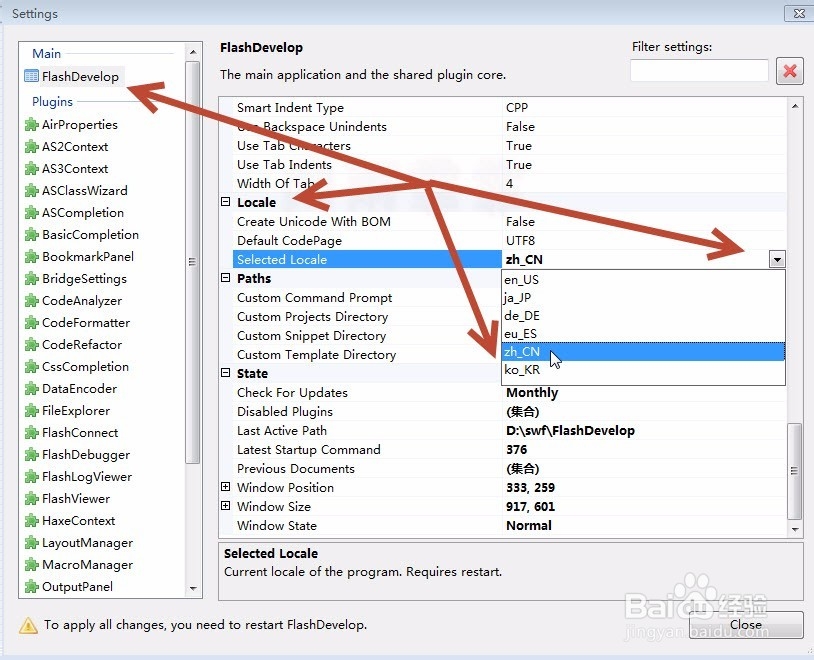The height and width of the screenshot is (660, 814).
Task: Collapse the Paths category
Action: coord(225,278)
